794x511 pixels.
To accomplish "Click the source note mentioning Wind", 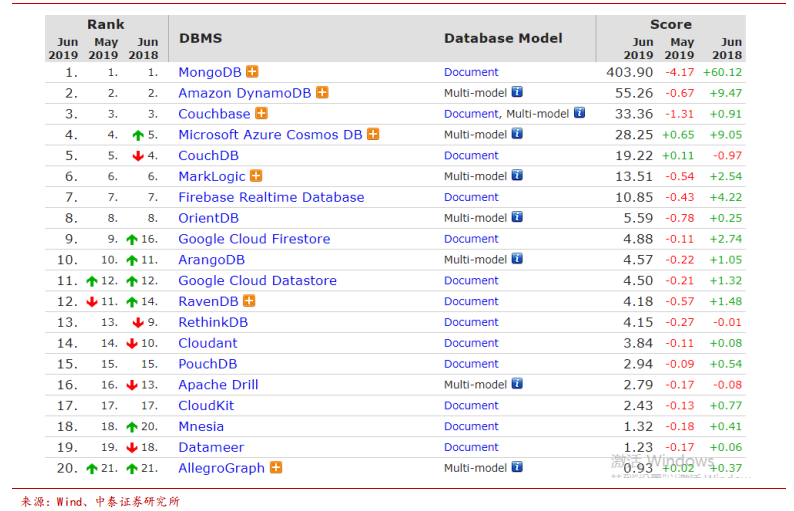I will (x=100, y=501).
